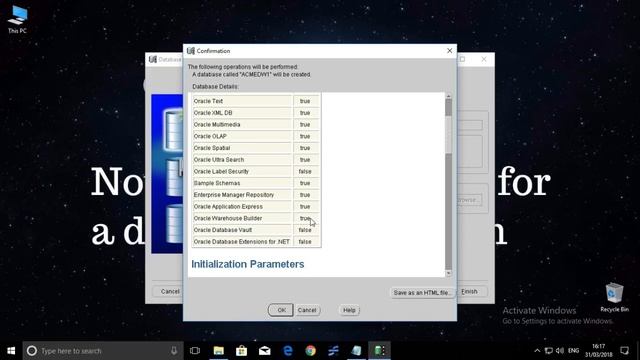Screen dimensions: 640x360
Task: Click the active Database Assistant taskbar icon
Action: pos(380,351)
